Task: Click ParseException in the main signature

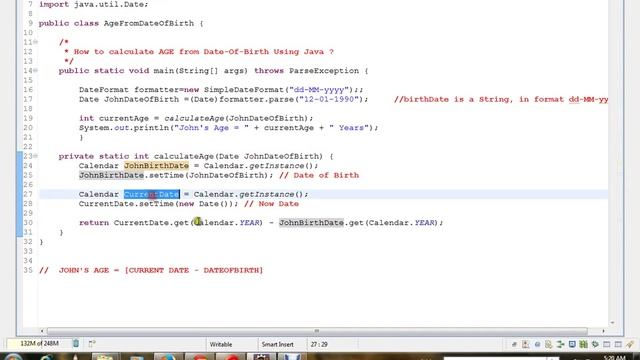Action: (324, 71)
